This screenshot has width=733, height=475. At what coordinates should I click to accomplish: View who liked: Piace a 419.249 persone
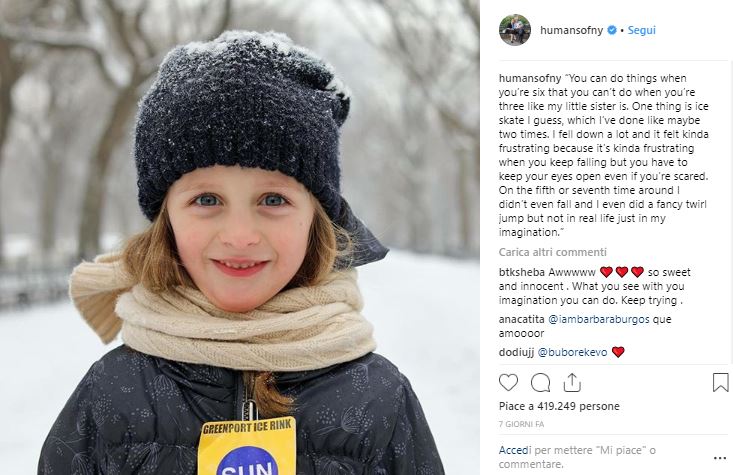point(559,406)
